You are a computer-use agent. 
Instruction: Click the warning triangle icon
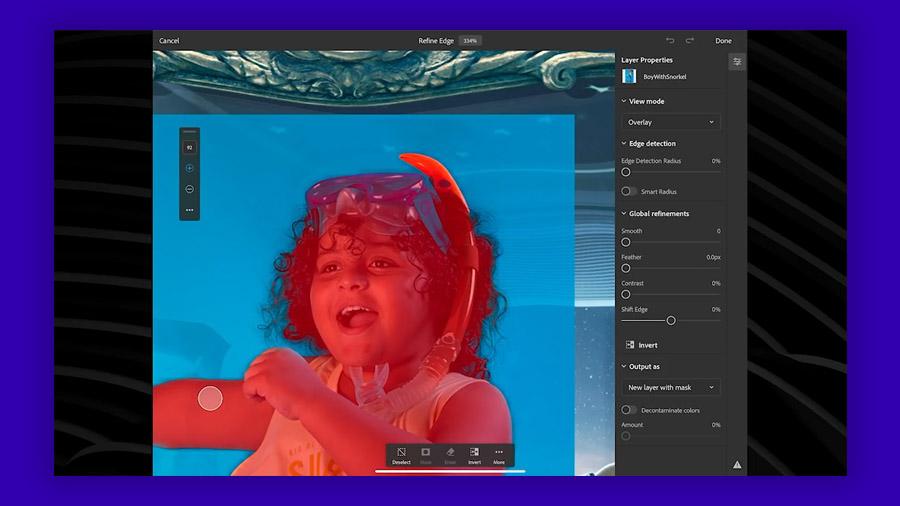pos(737,465)
